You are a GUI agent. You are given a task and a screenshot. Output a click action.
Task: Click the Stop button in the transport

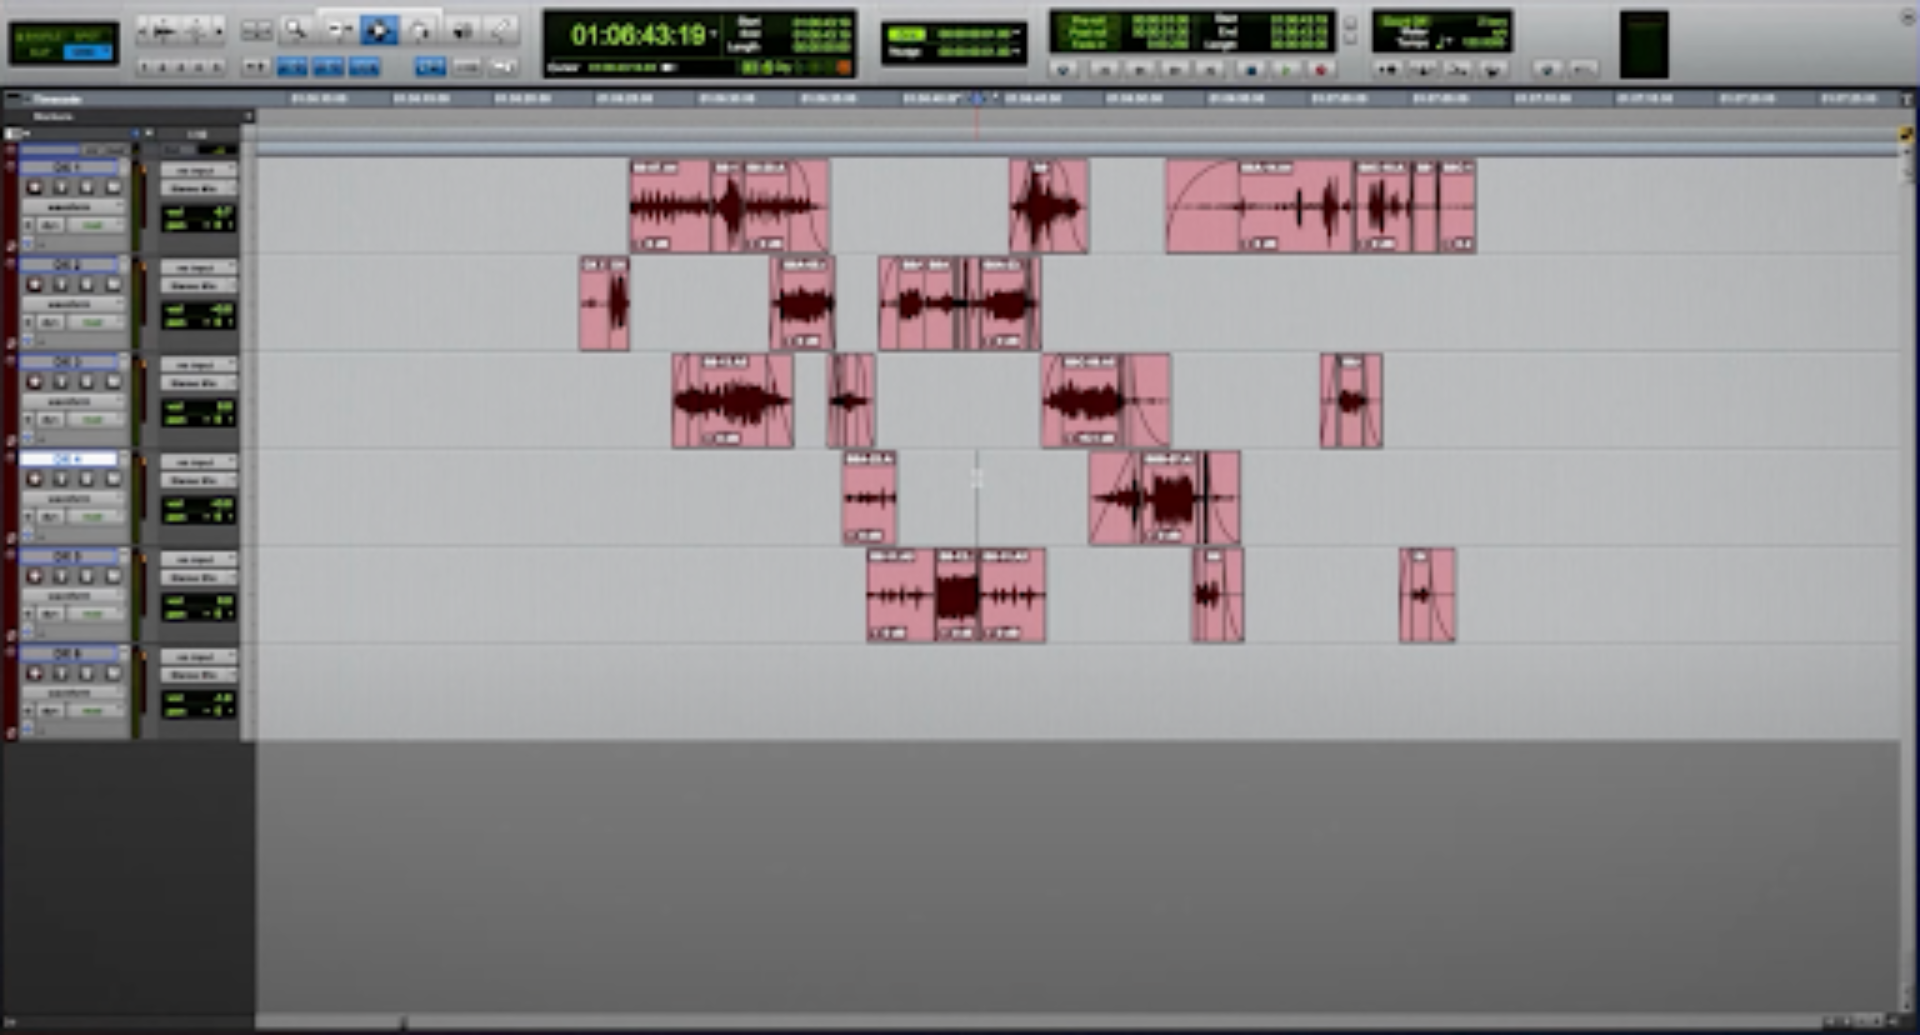1251,71
